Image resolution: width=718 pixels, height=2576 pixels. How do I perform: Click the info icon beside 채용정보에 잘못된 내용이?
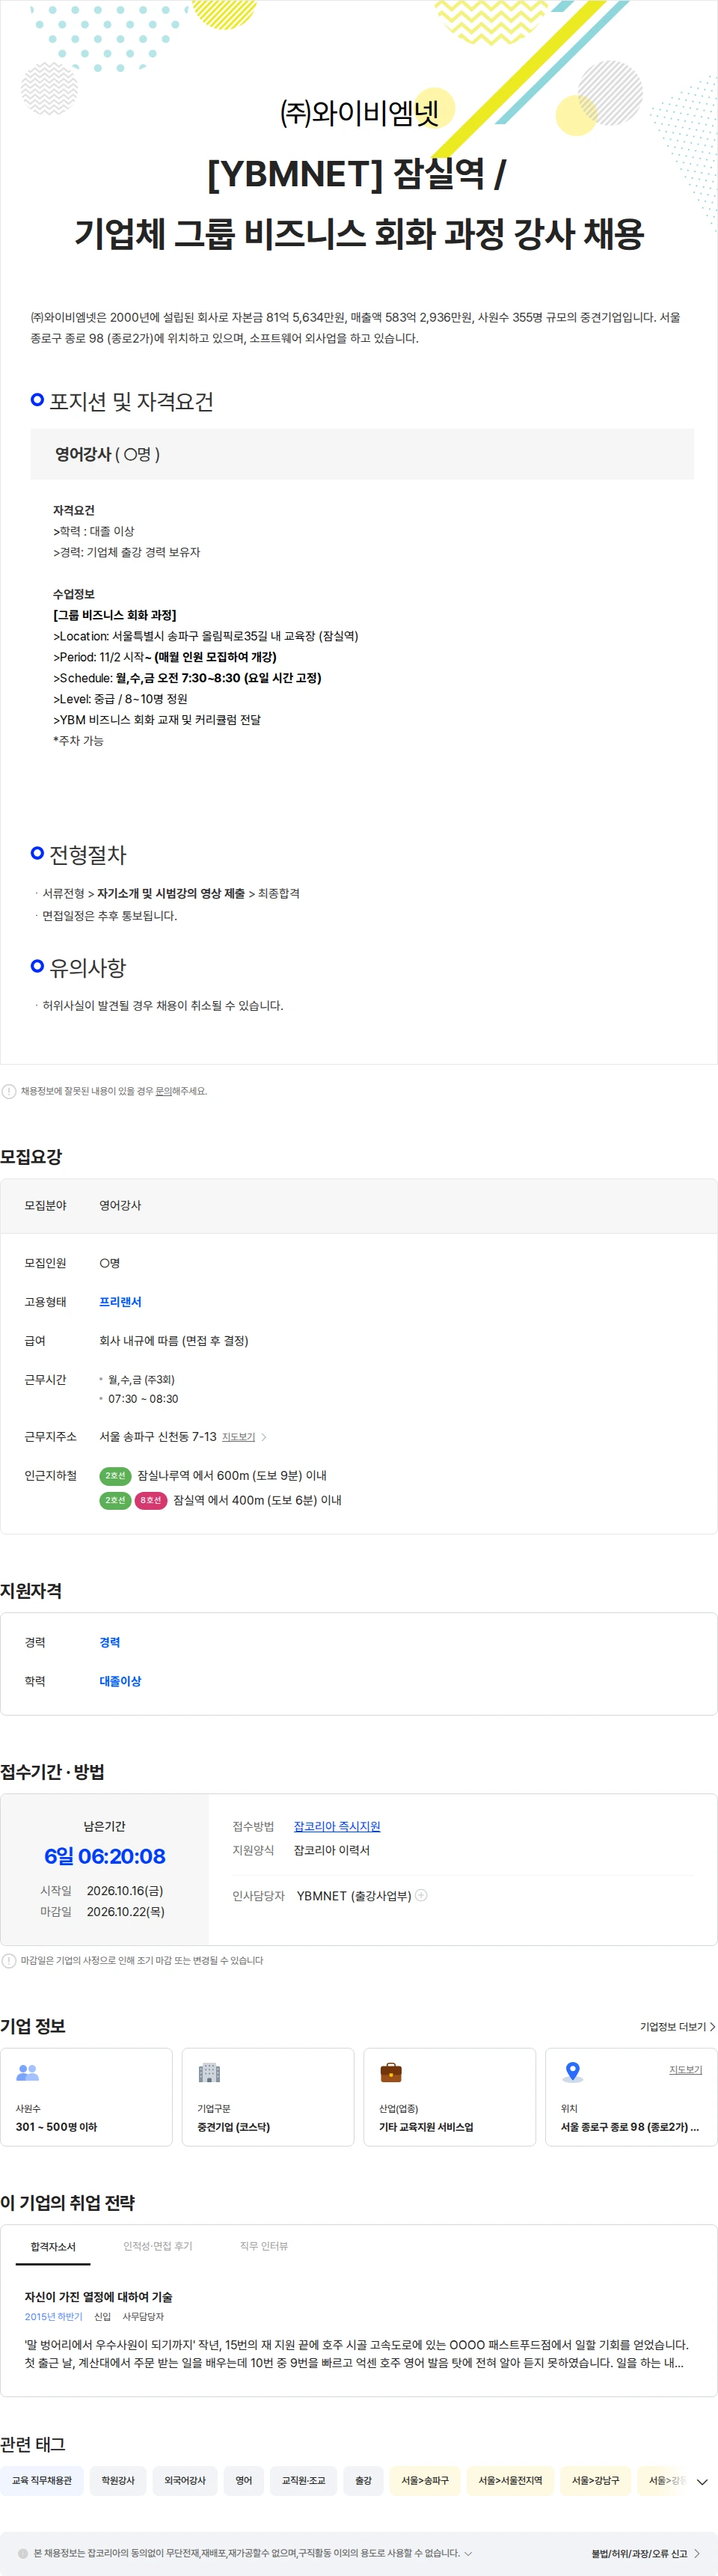point(9,1091)
